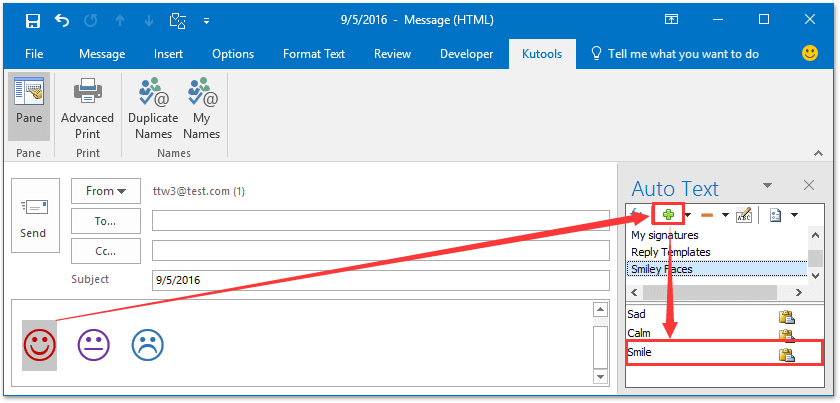Open dropdown next to green plus icon
The height and width of the screenshot is (403, 840).
coord(687,214)
